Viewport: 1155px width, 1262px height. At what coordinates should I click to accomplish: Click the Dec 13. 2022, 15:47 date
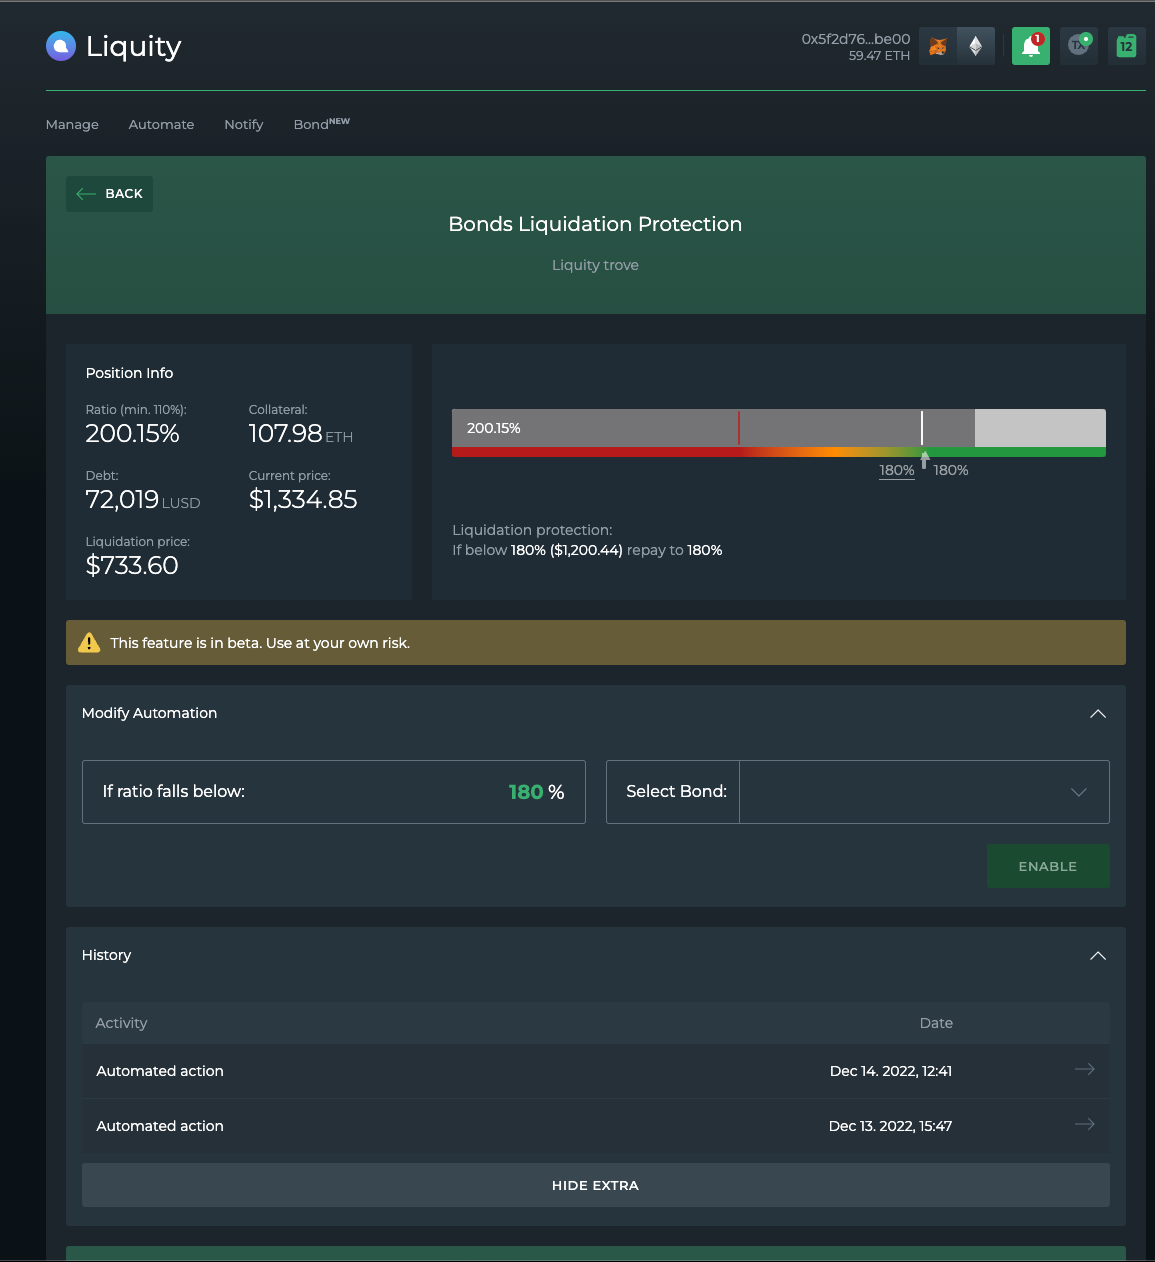(x=890, y=1126)
